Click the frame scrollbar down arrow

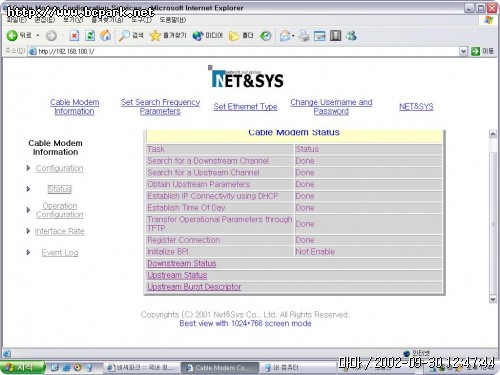click(493, 299)
